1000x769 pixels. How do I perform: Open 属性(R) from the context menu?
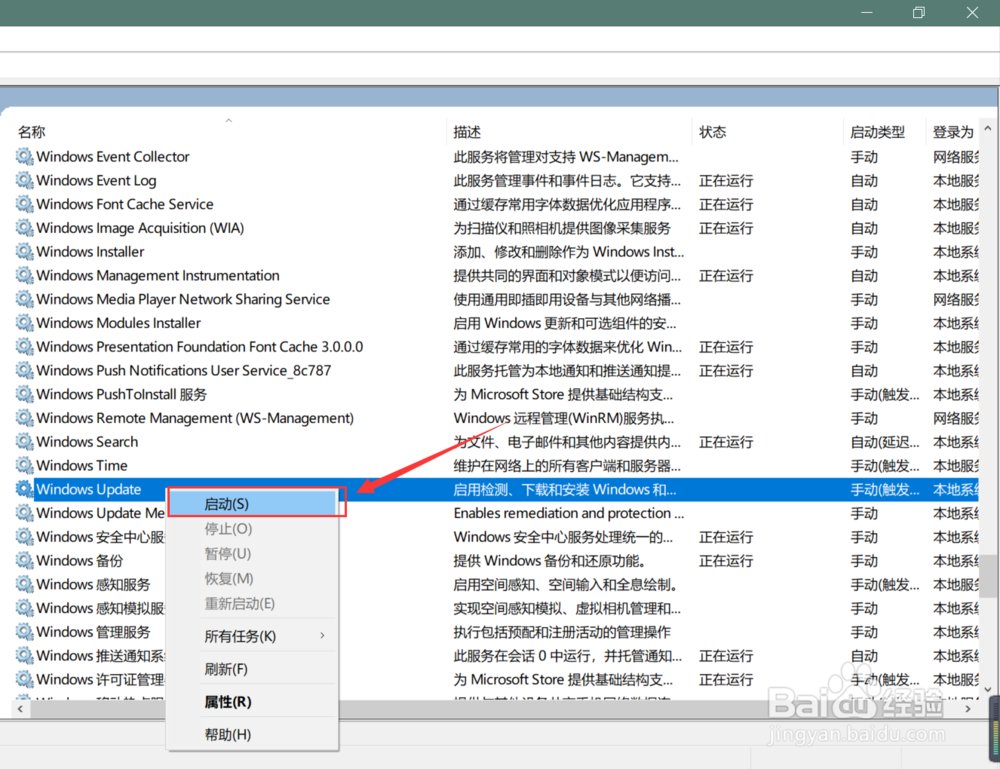pos(253,701)
